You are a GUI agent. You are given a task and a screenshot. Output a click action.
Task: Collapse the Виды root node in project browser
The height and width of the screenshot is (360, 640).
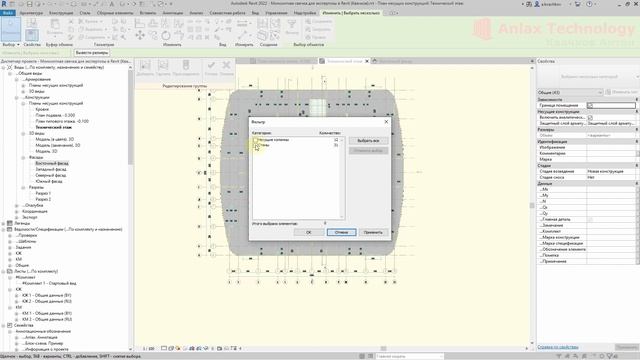[3, 67]
